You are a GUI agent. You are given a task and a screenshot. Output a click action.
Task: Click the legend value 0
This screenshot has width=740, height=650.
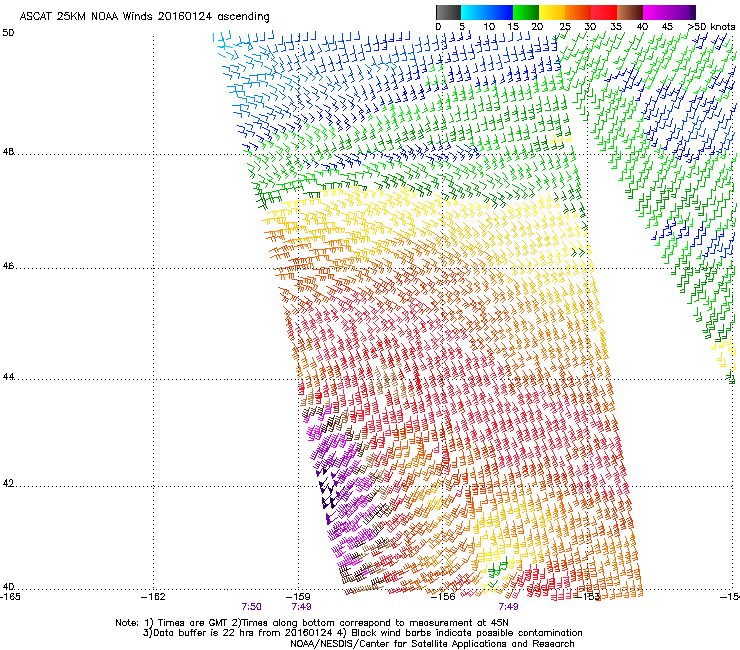coord(438,27)
